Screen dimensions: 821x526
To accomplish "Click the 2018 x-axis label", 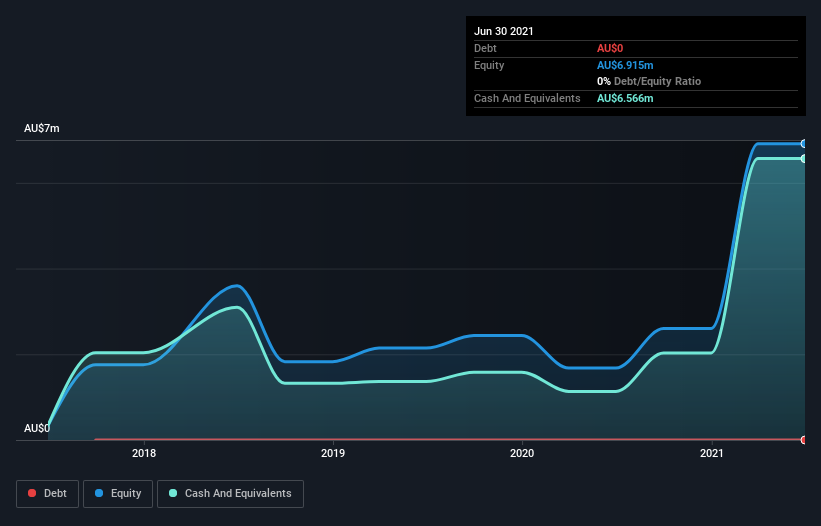I will coord(144,453).
